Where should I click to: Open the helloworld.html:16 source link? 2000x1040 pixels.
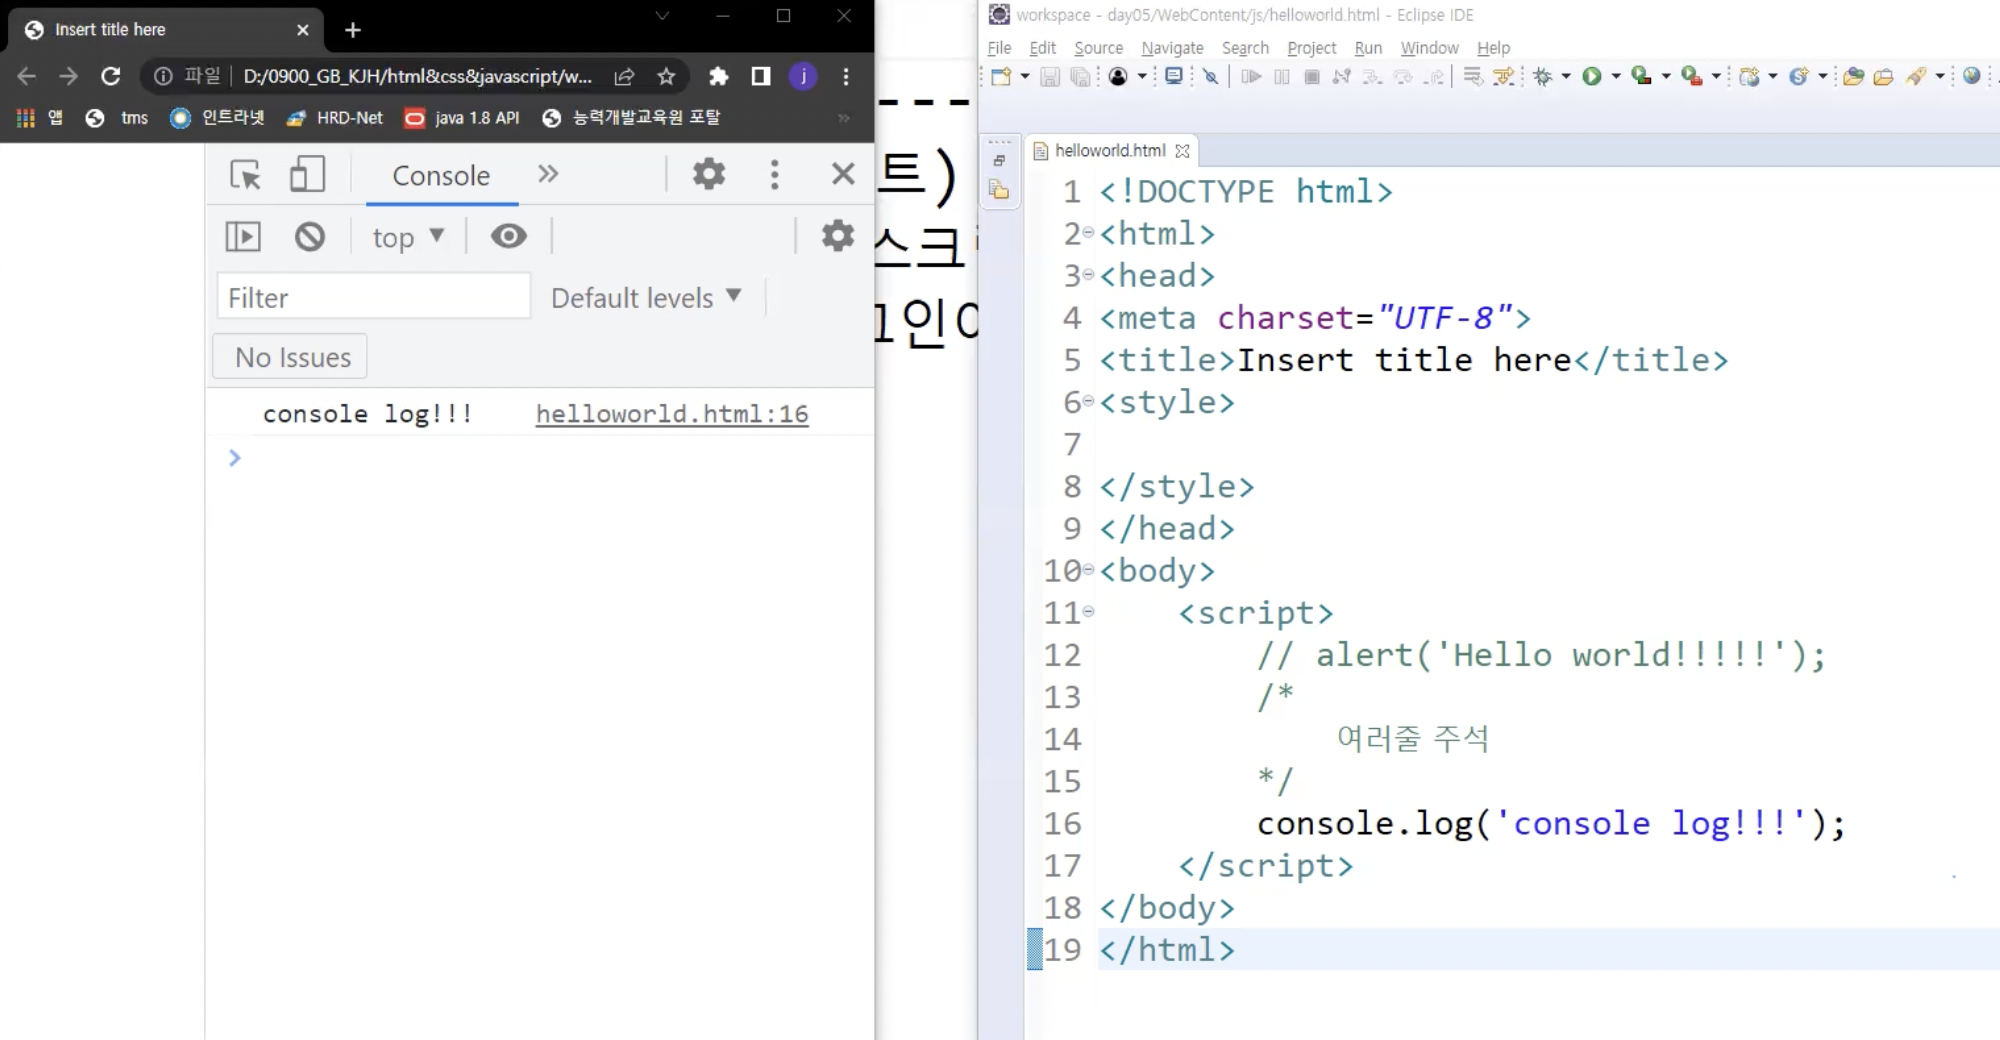pos(672,414)
